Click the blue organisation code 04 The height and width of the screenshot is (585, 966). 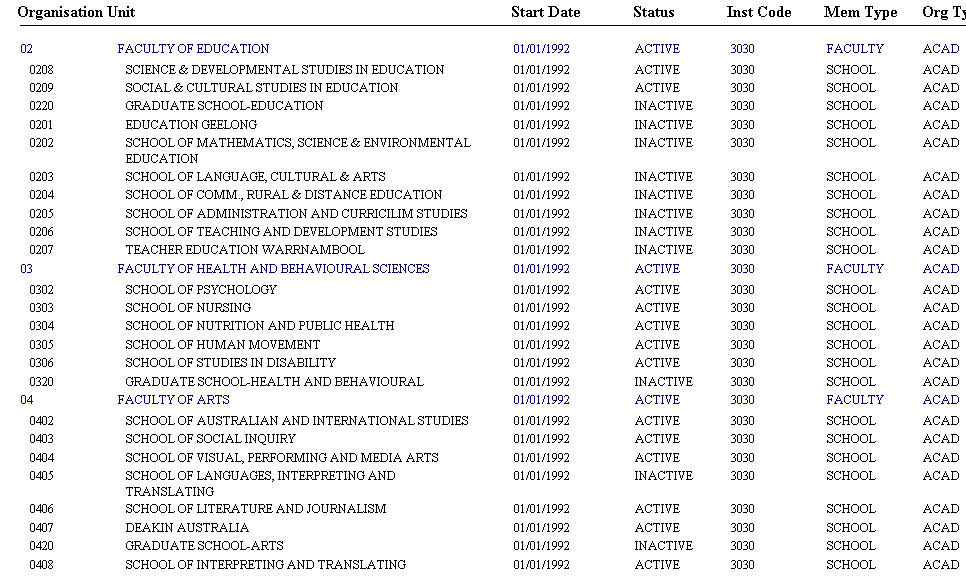coord(27,399)
